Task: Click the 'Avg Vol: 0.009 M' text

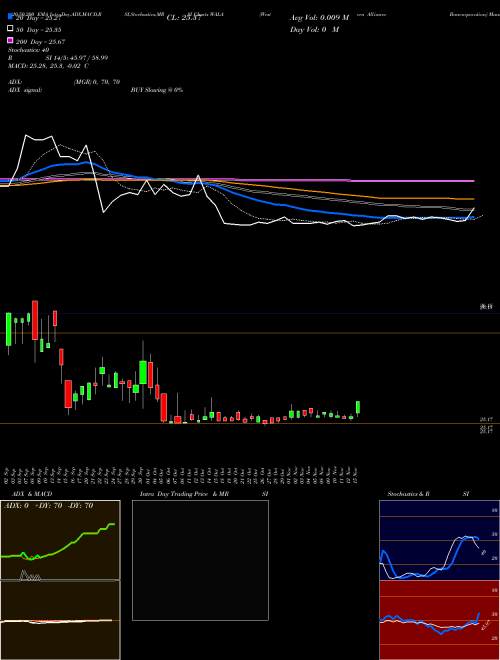Action: [x=319, y=18]
